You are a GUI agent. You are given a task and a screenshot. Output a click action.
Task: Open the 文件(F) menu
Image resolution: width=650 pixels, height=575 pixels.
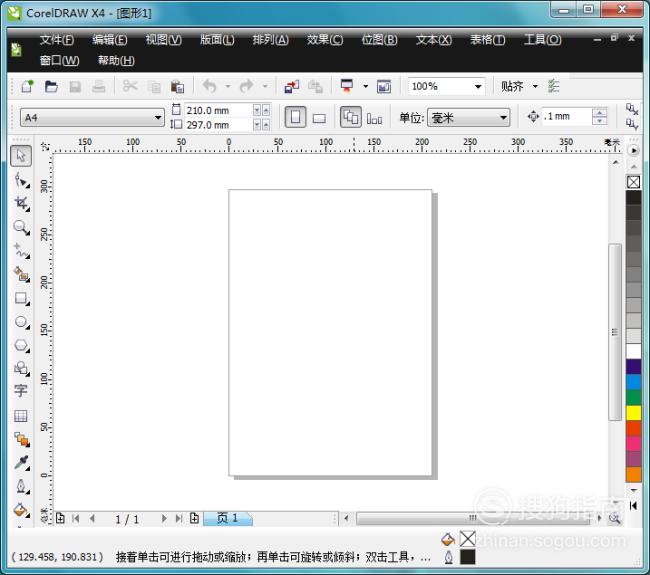click(57, 40)
